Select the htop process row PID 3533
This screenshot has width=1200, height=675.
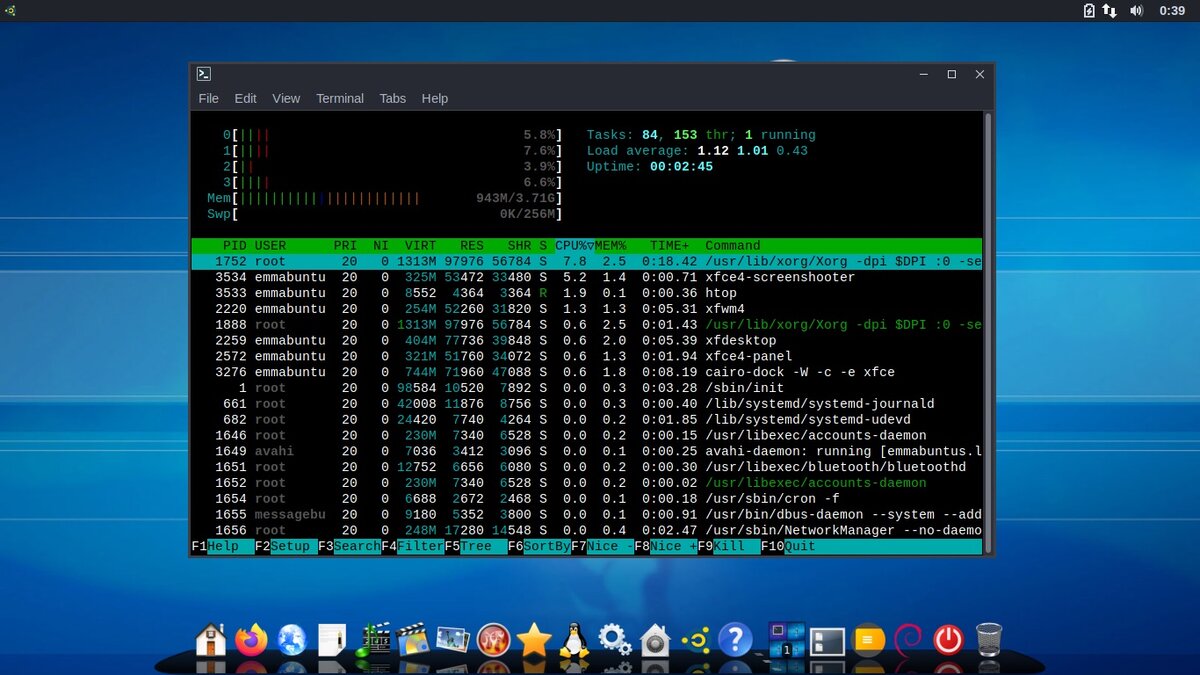point(587,293)
